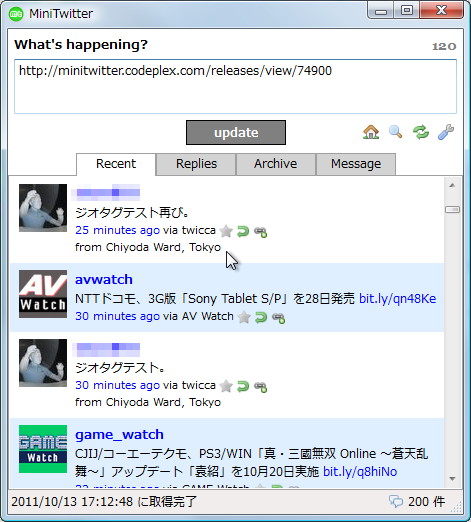Open the Home timeline icon
The width and height of the screenshot is (471, 522).
pos(371,132)
